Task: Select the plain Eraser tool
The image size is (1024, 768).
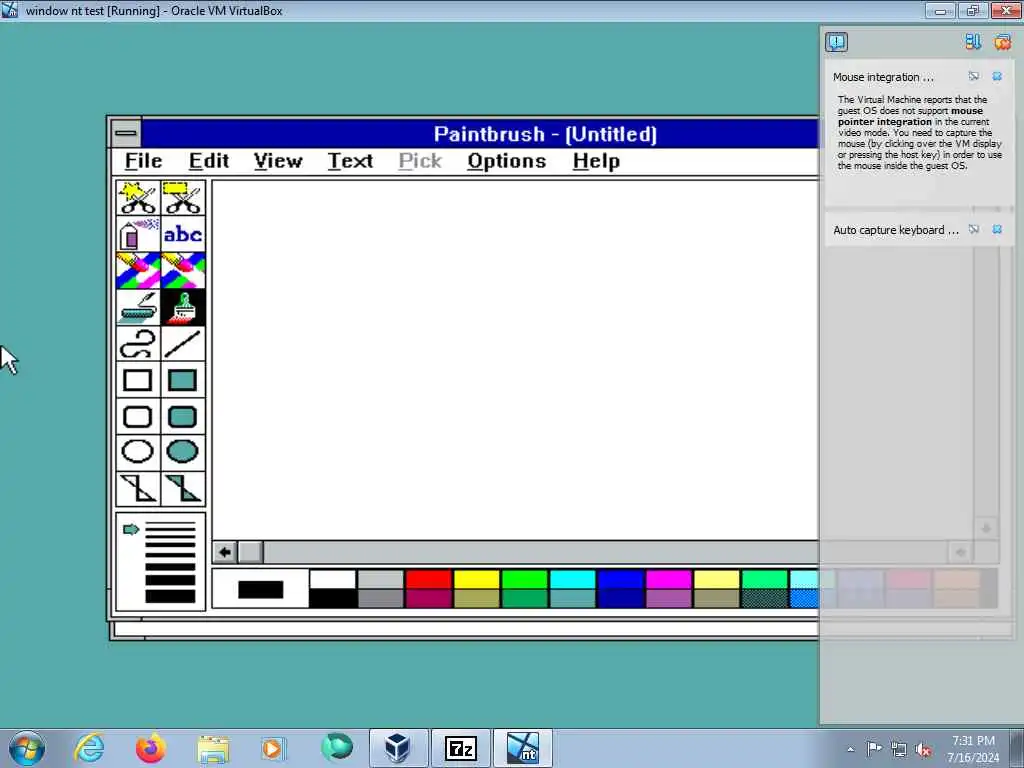Action: [183, 270]
